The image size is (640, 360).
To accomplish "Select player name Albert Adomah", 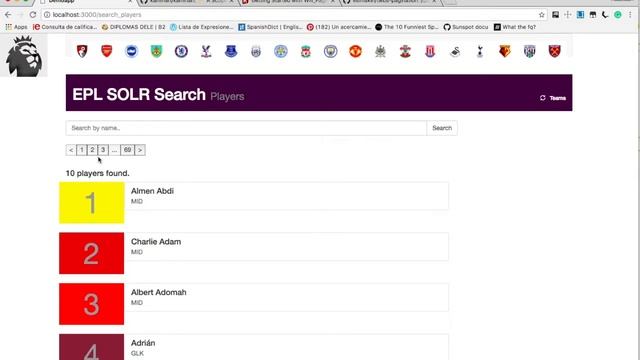I will click(x=158, y=292).
